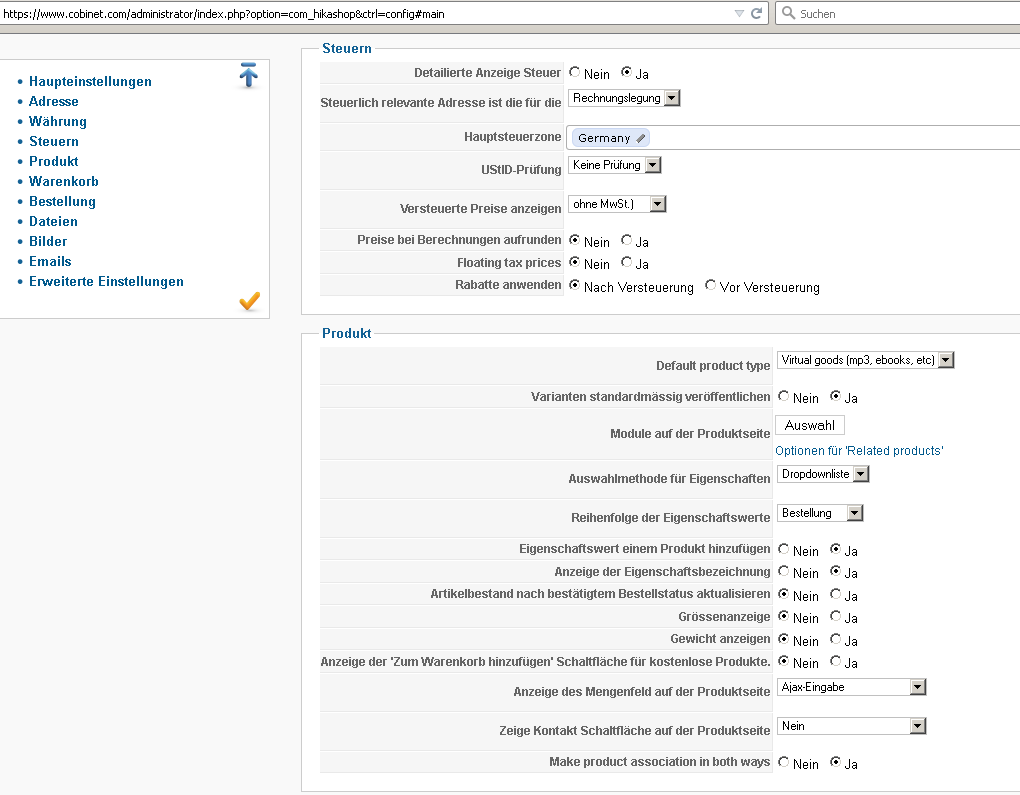Jump to Bestellung settings
Screen dimensions: 1020x795
[x=62, y=202]
